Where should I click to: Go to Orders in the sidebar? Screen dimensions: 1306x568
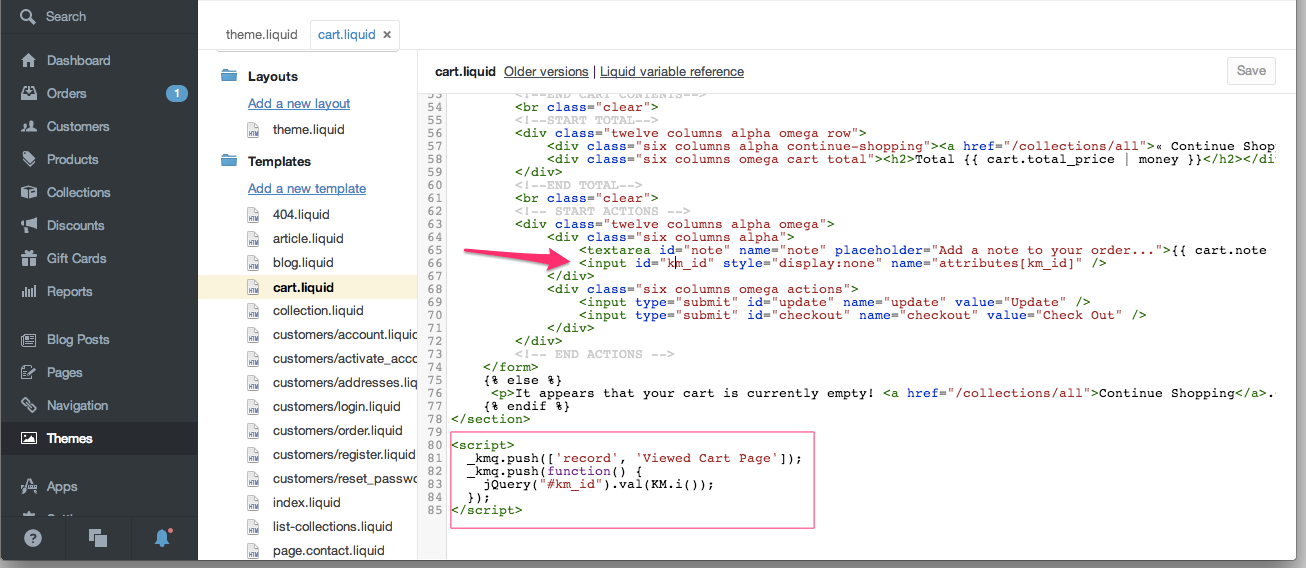click(x=67, y=94)
